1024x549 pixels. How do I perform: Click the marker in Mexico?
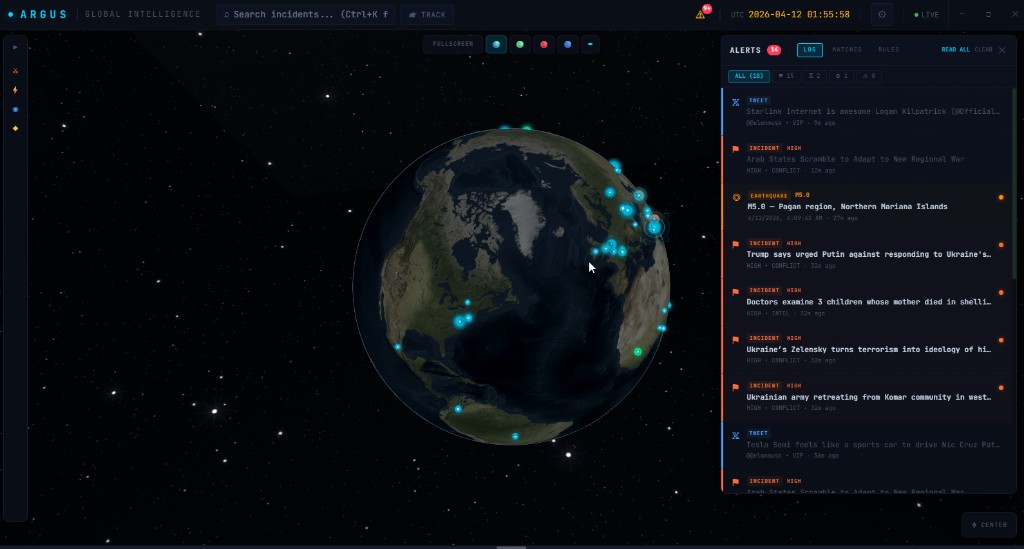[x=397, y=347]
